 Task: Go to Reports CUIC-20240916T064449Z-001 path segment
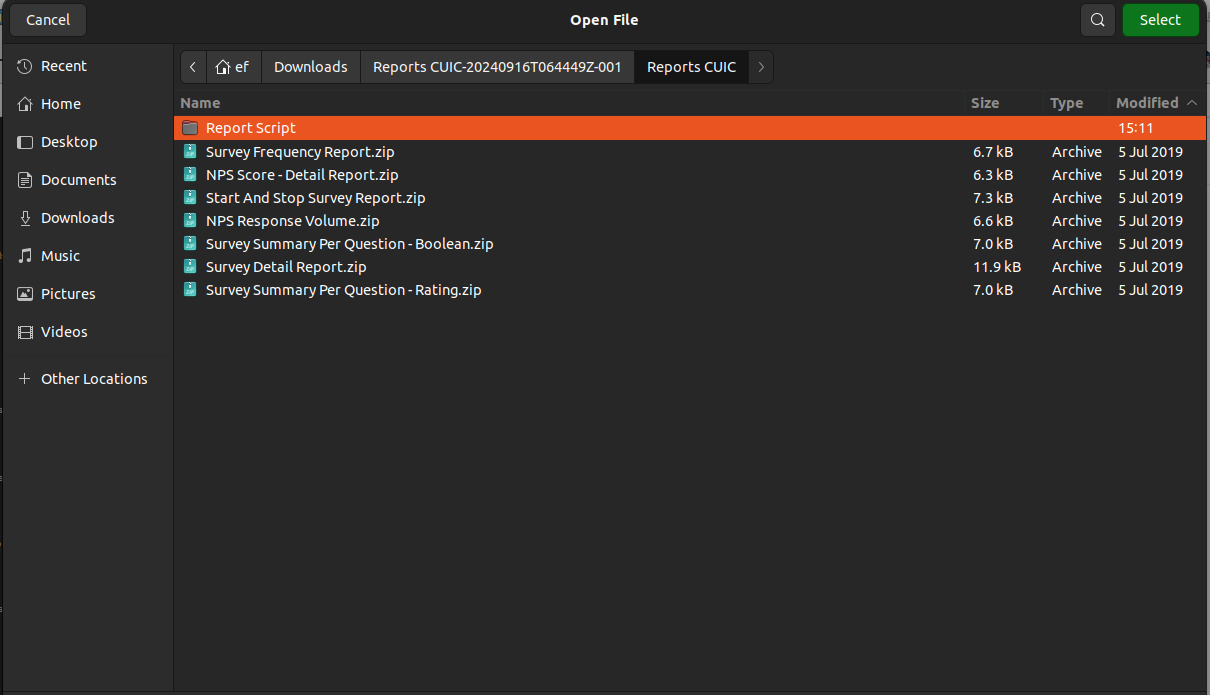(497, 67)
